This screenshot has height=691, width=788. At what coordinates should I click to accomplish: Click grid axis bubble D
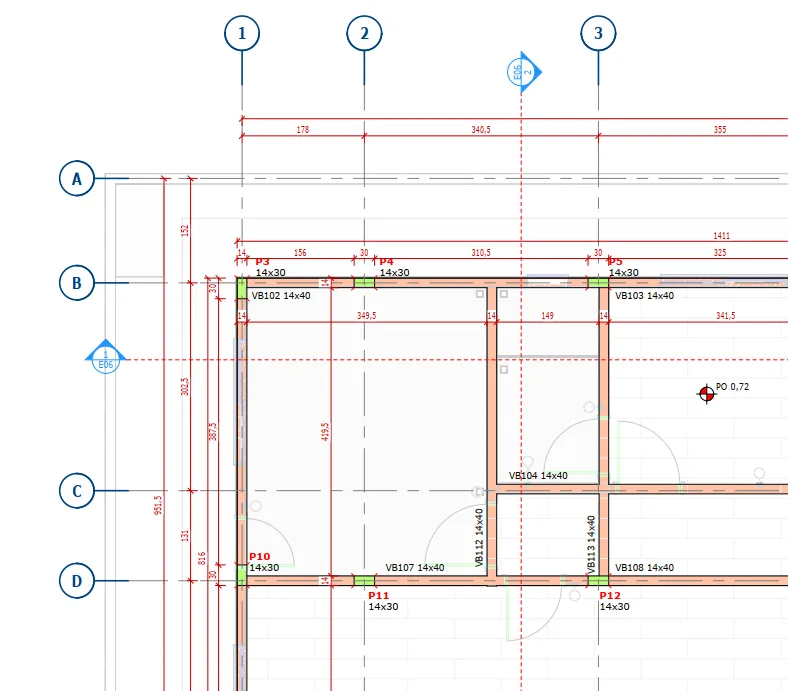coord(76,581)
